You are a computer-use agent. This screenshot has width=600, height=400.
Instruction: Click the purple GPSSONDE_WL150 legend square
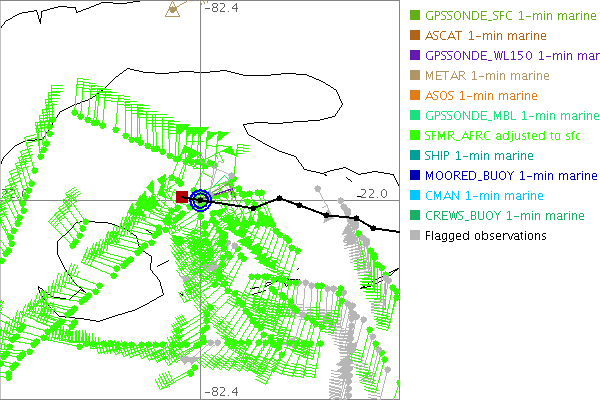(x=415, y=56)
